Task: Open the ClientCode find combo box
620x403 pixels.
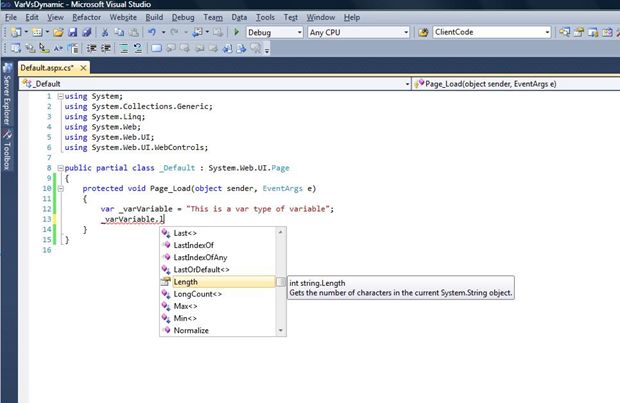Action: (x=547, y=33)
